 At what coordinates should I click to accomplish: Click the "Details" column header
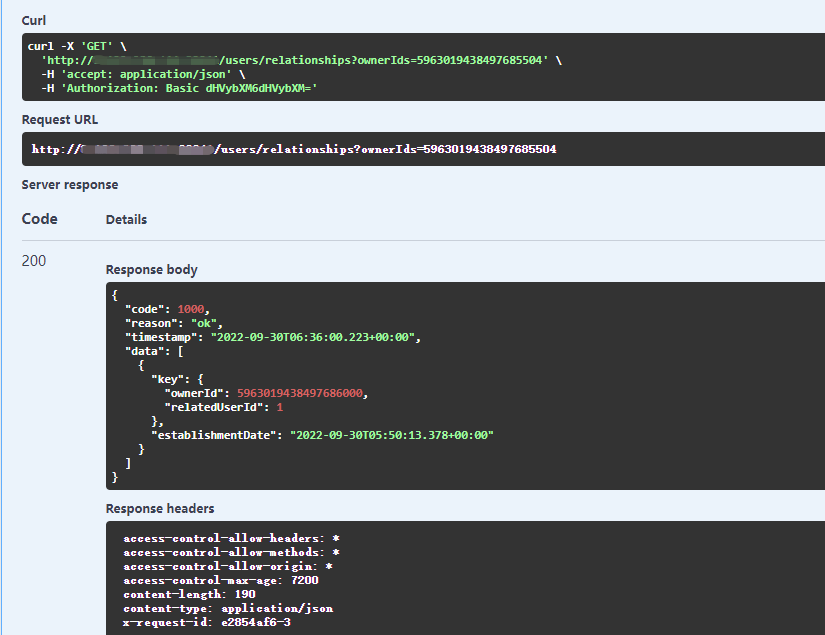pyautogui.click(x=125, y=219)
